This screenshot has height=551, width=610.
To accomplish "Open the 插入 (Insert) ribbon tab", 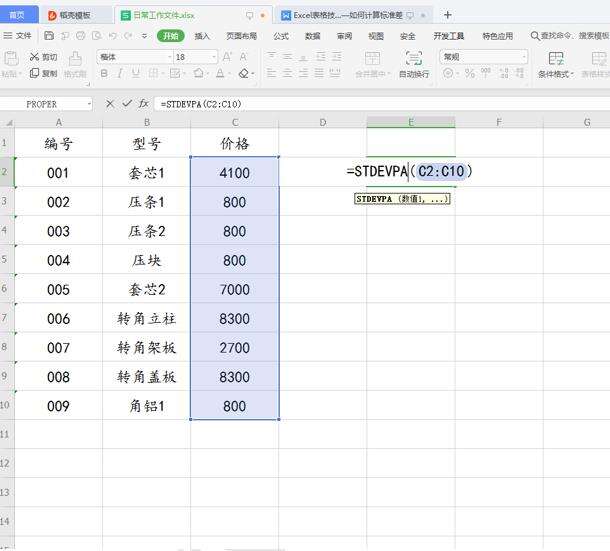I will click(202, 36).
